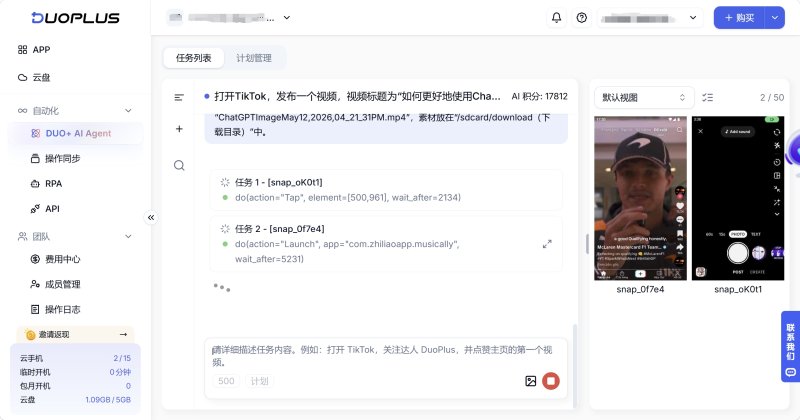This screenshot has width=800, height=420.
Task: Click the task title 打开TikTok
Action: (357, 96)
